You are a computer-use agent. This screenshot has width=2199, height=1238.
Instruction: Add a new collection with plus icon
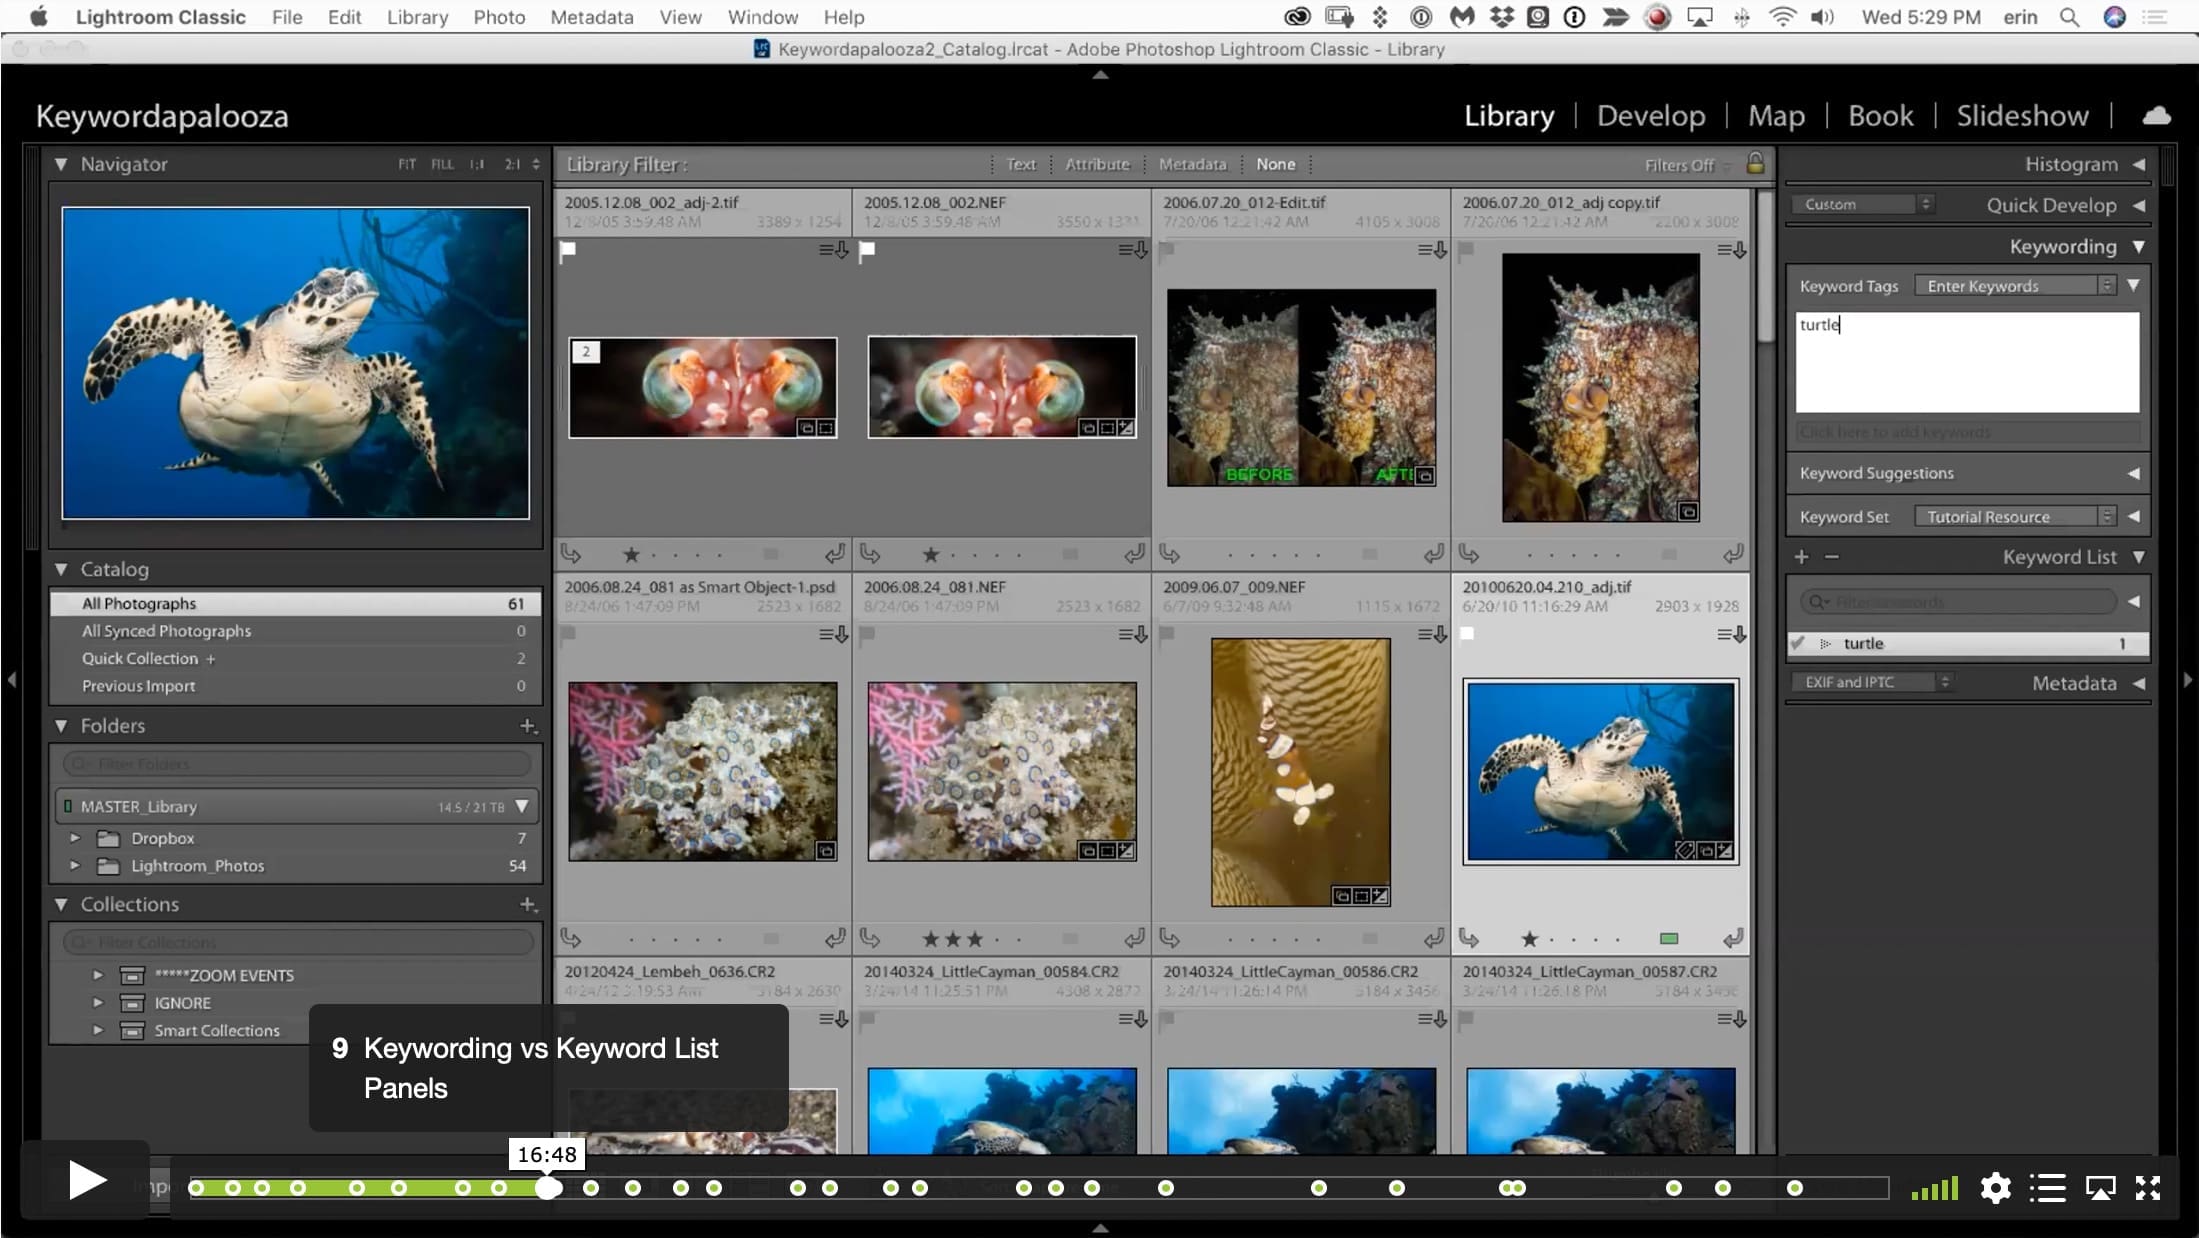(528, 904)
